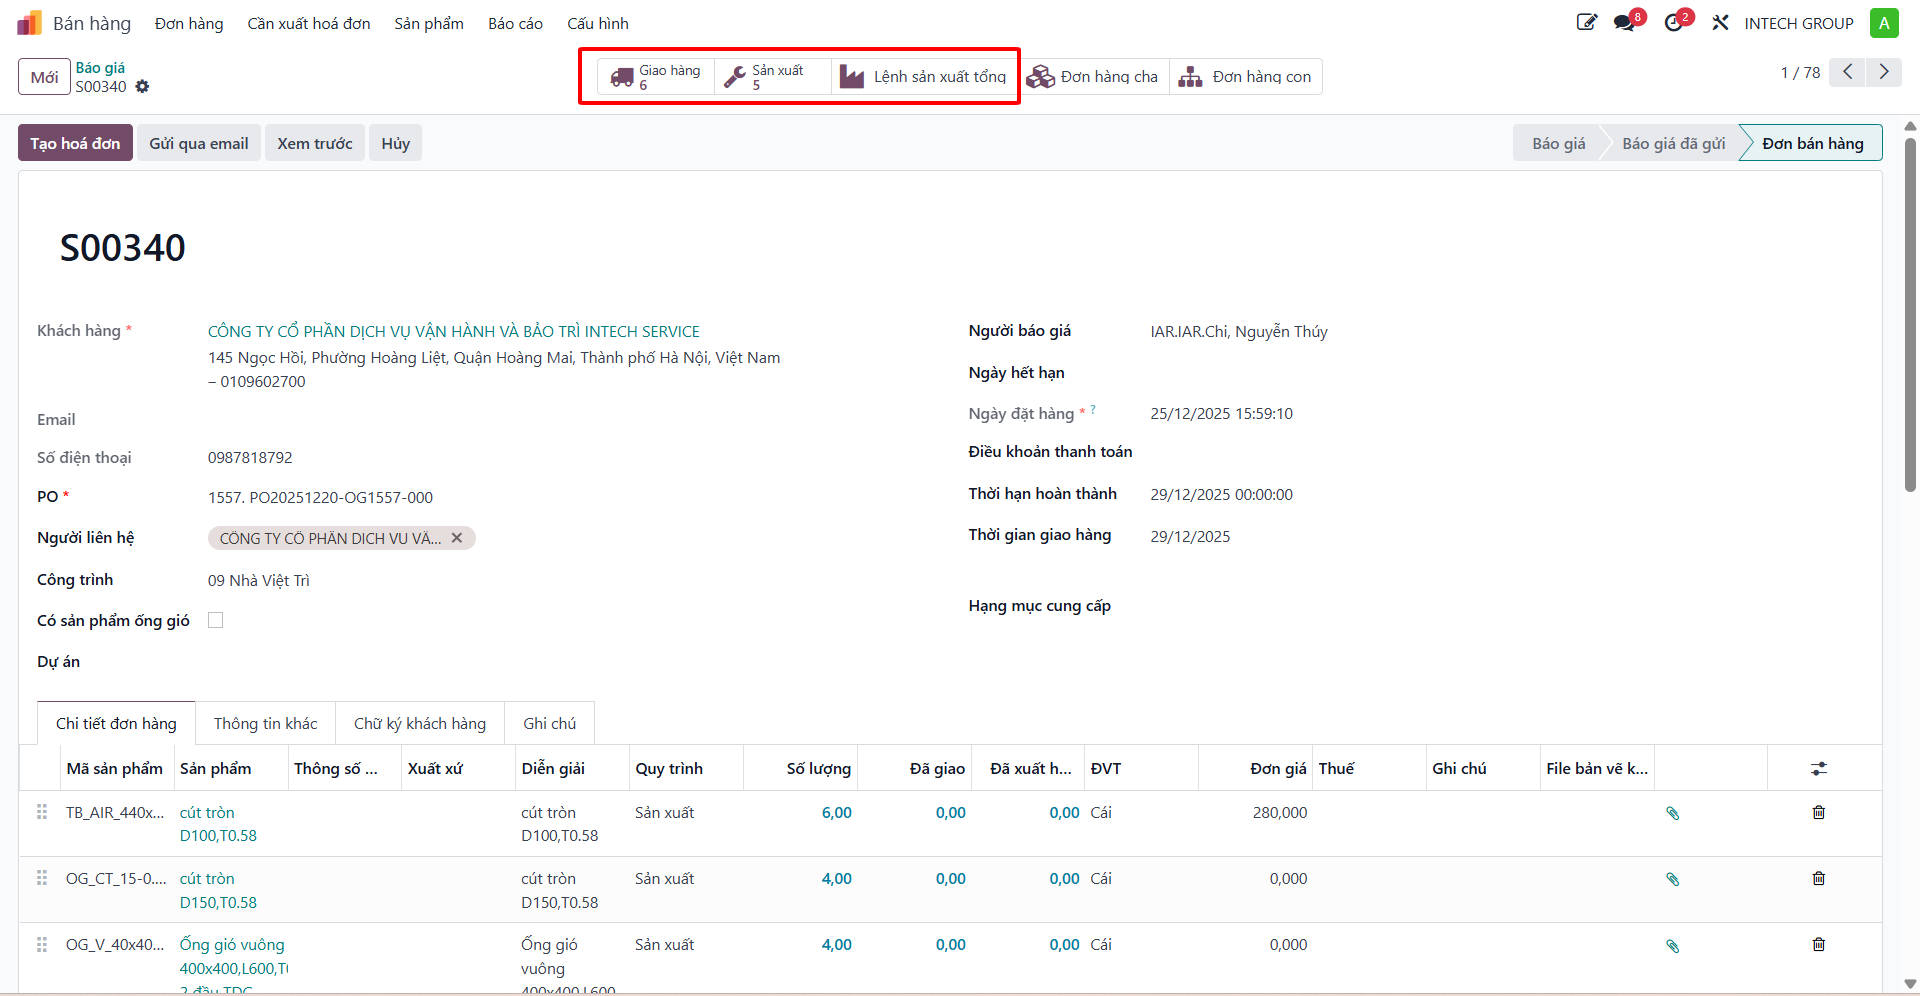Click drag handle of TB_AIR_440x row
This screenshot has height=996, width=1920.
click(42, 812)
